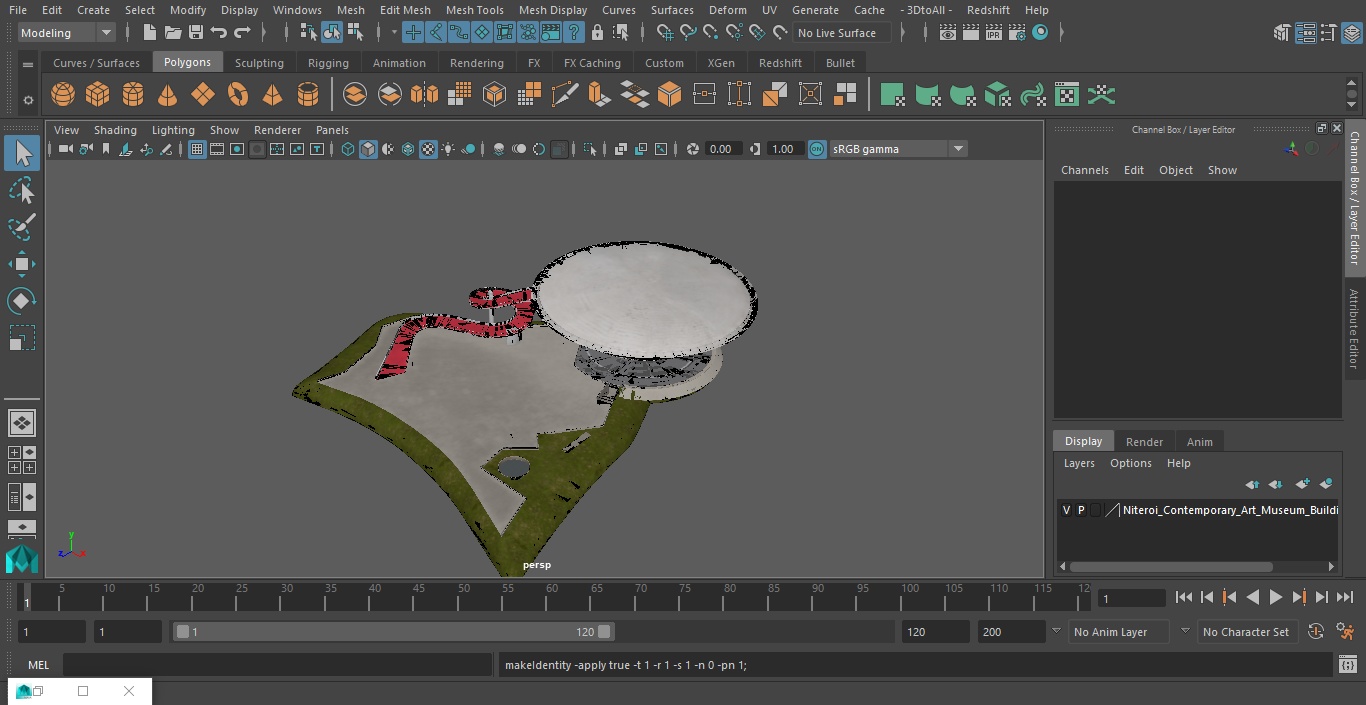Toggle layer visibility V box

click(1066, 510)
